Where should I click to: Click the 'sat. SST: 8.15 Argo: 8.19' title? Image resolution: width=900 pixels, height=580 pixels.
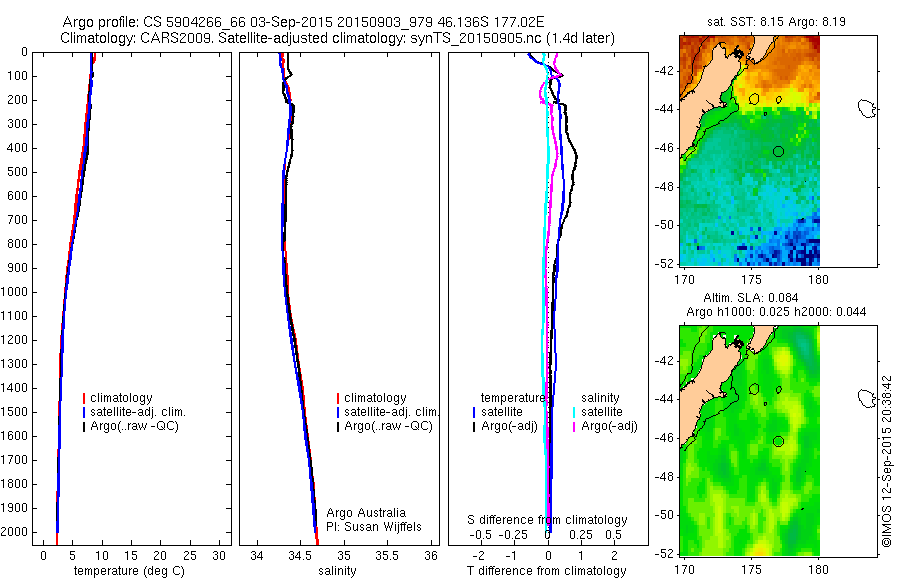[776, 22]
